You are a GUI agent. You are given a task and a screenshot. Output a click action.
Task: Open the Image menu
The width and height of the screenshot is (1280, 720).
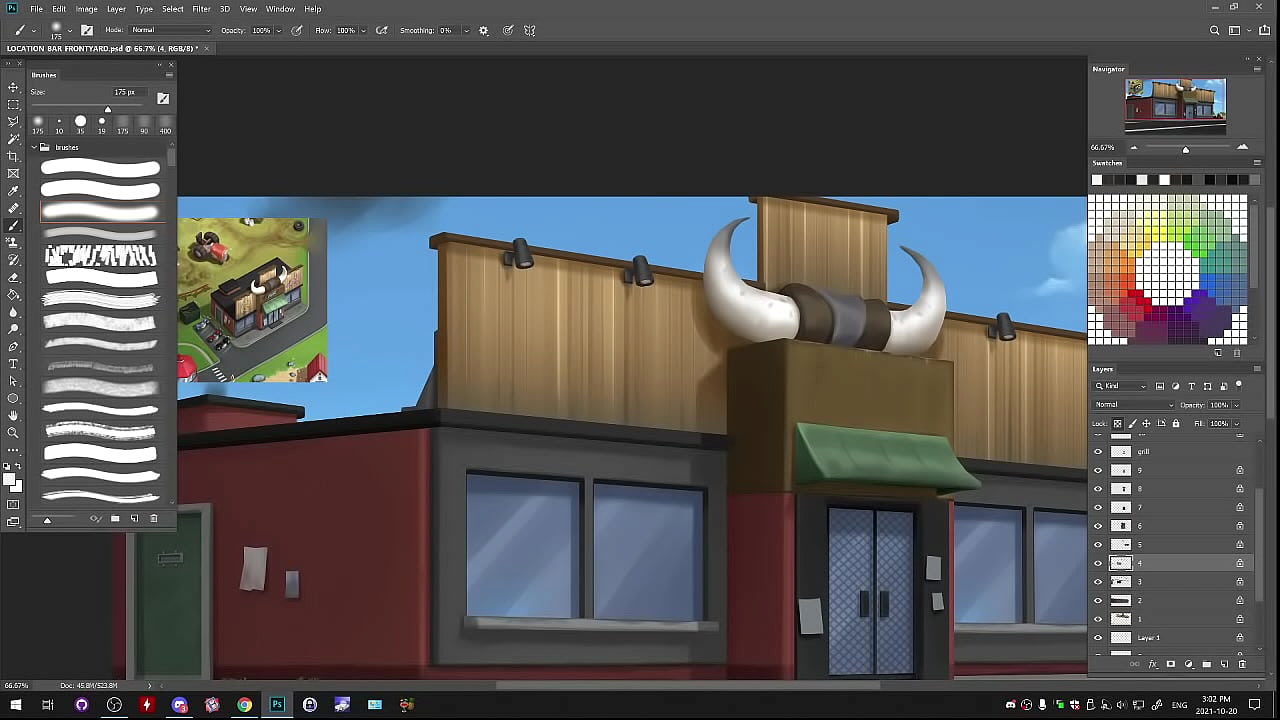[87, 9]
